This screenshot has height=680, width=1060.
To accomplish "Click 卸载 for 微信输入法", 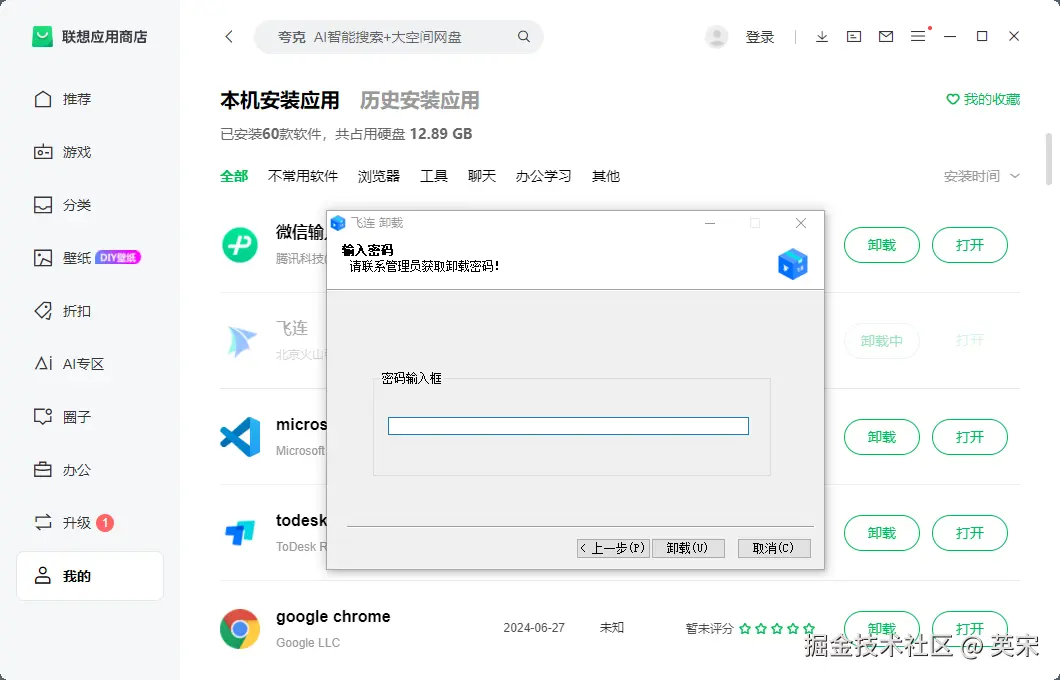I will pos(882,245).
